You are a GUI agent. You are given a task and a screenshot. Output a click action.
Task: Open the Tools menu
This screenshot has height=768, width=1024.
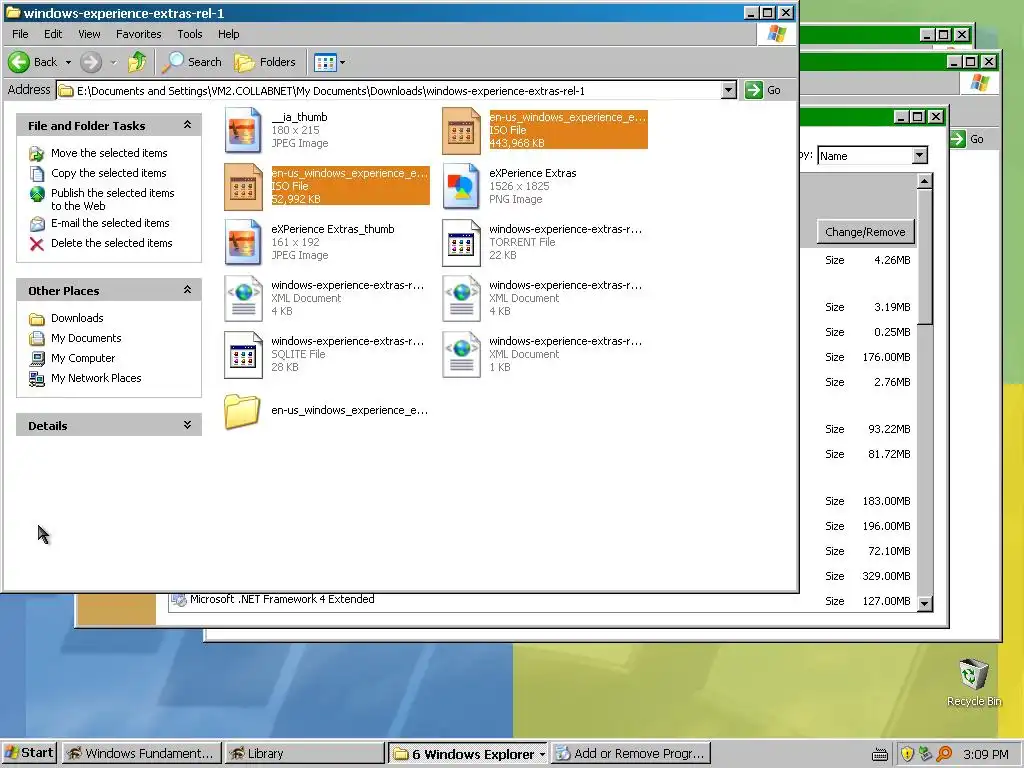point(190,34)
